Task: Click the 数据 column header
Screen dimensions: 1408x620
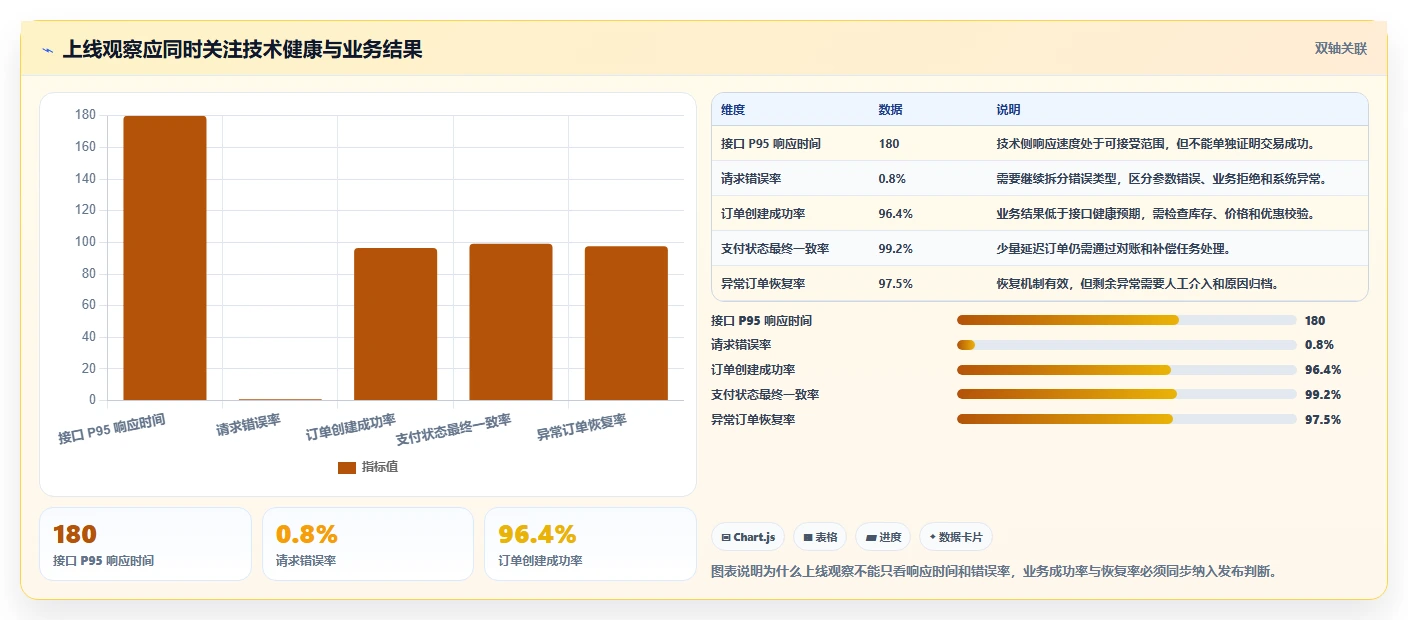Action: tap(891, 109)
